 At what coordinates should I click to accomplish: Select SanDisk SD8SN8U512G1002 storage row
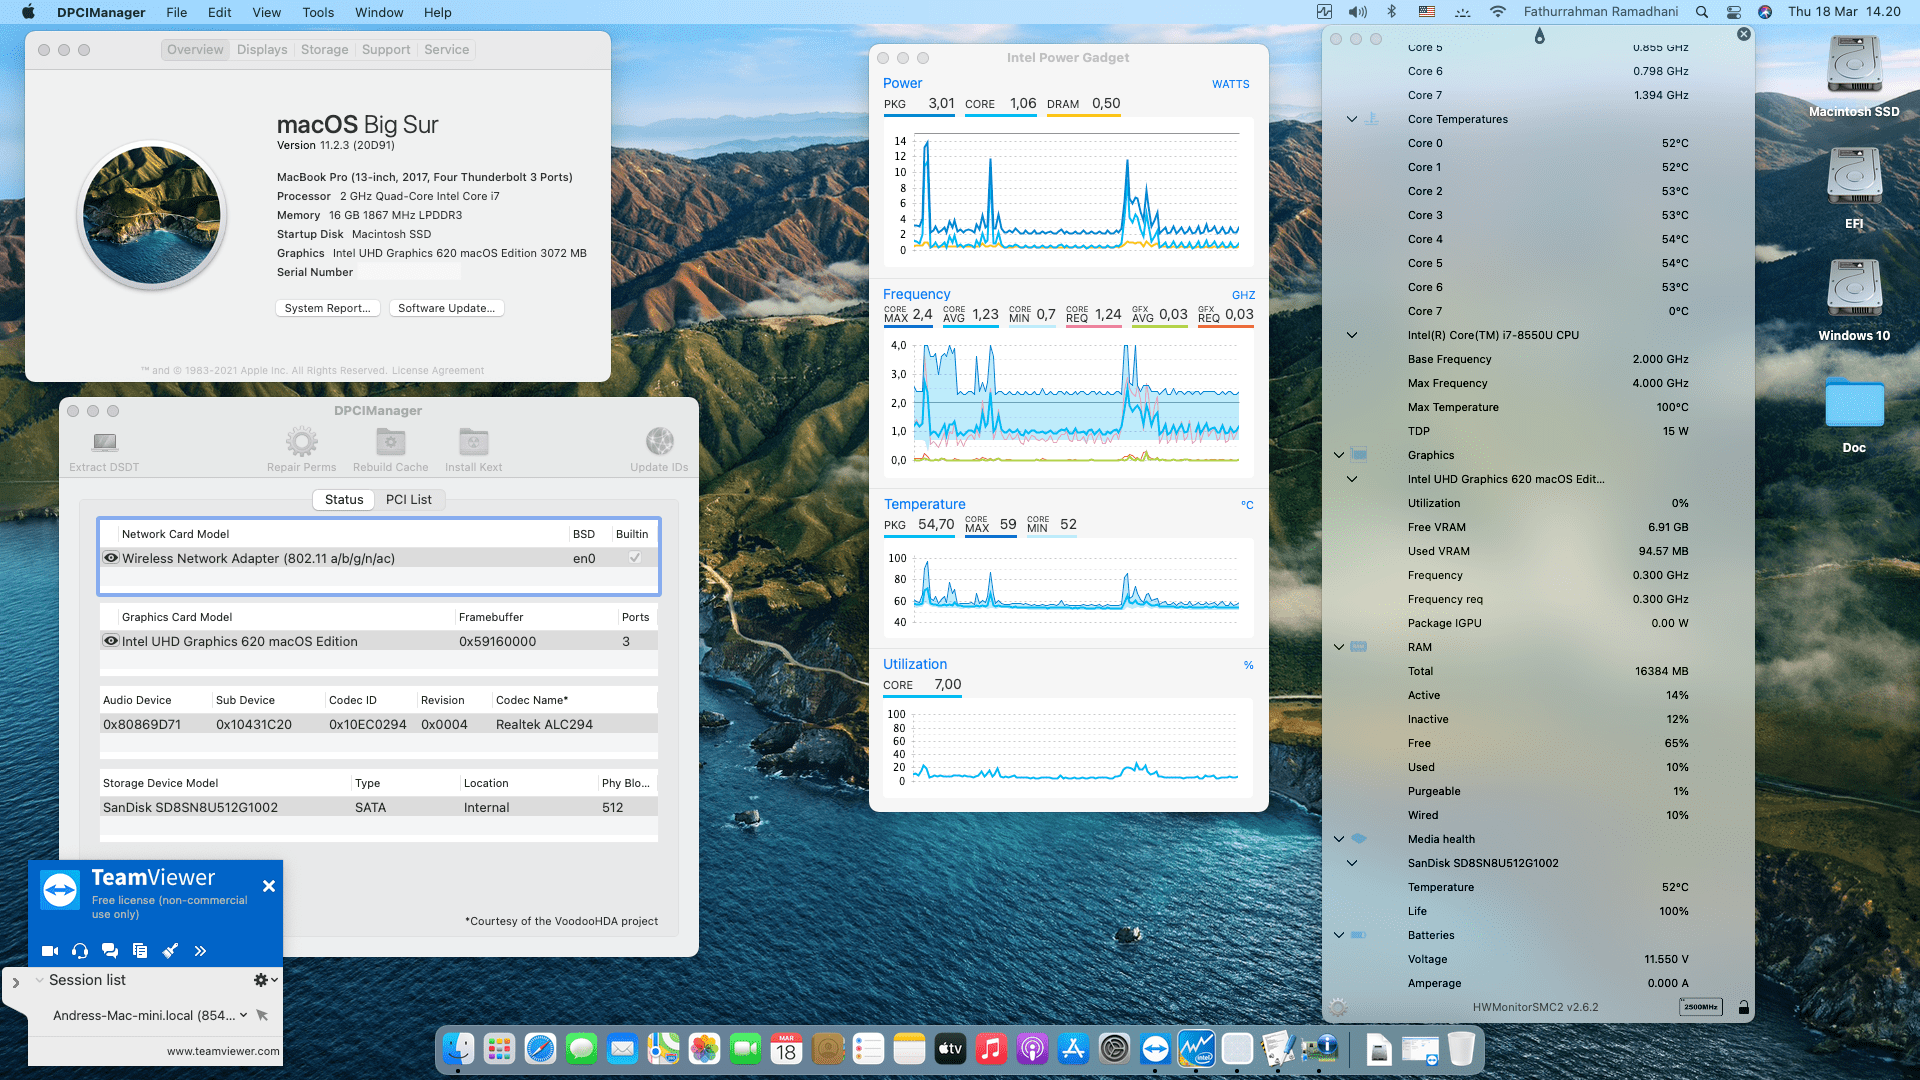pyautogui.click(x=379, y=807)
